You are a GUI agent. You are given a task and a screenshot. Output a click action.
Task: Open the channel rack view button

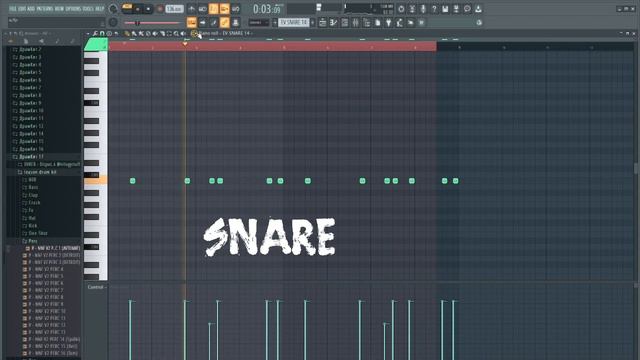(344, 22)
